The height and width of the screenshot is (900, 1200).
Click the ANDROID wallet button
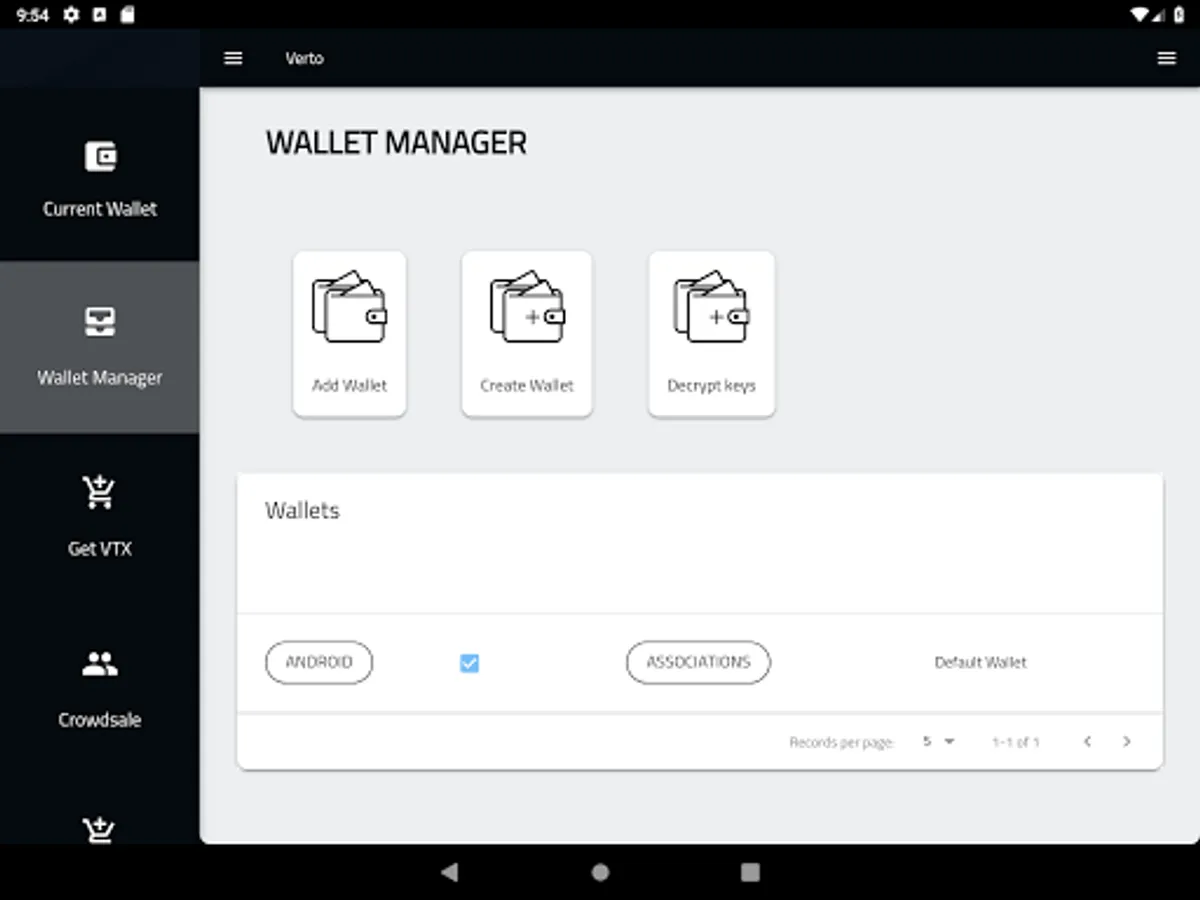click(x=319, y=662)
